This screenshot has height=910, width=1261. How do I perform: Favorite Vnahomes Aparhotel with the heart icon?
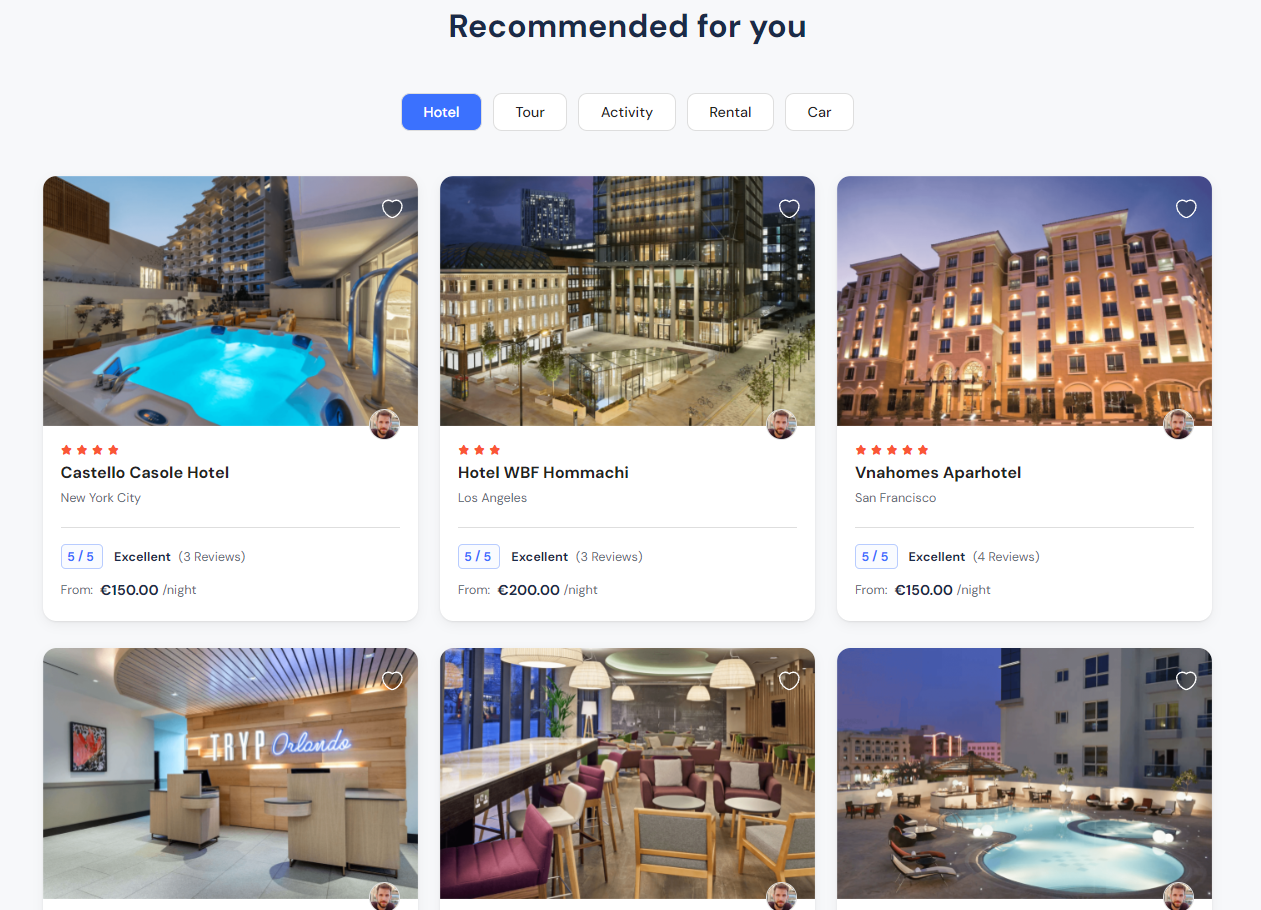pyautogui.click(x=1186, y=208)
